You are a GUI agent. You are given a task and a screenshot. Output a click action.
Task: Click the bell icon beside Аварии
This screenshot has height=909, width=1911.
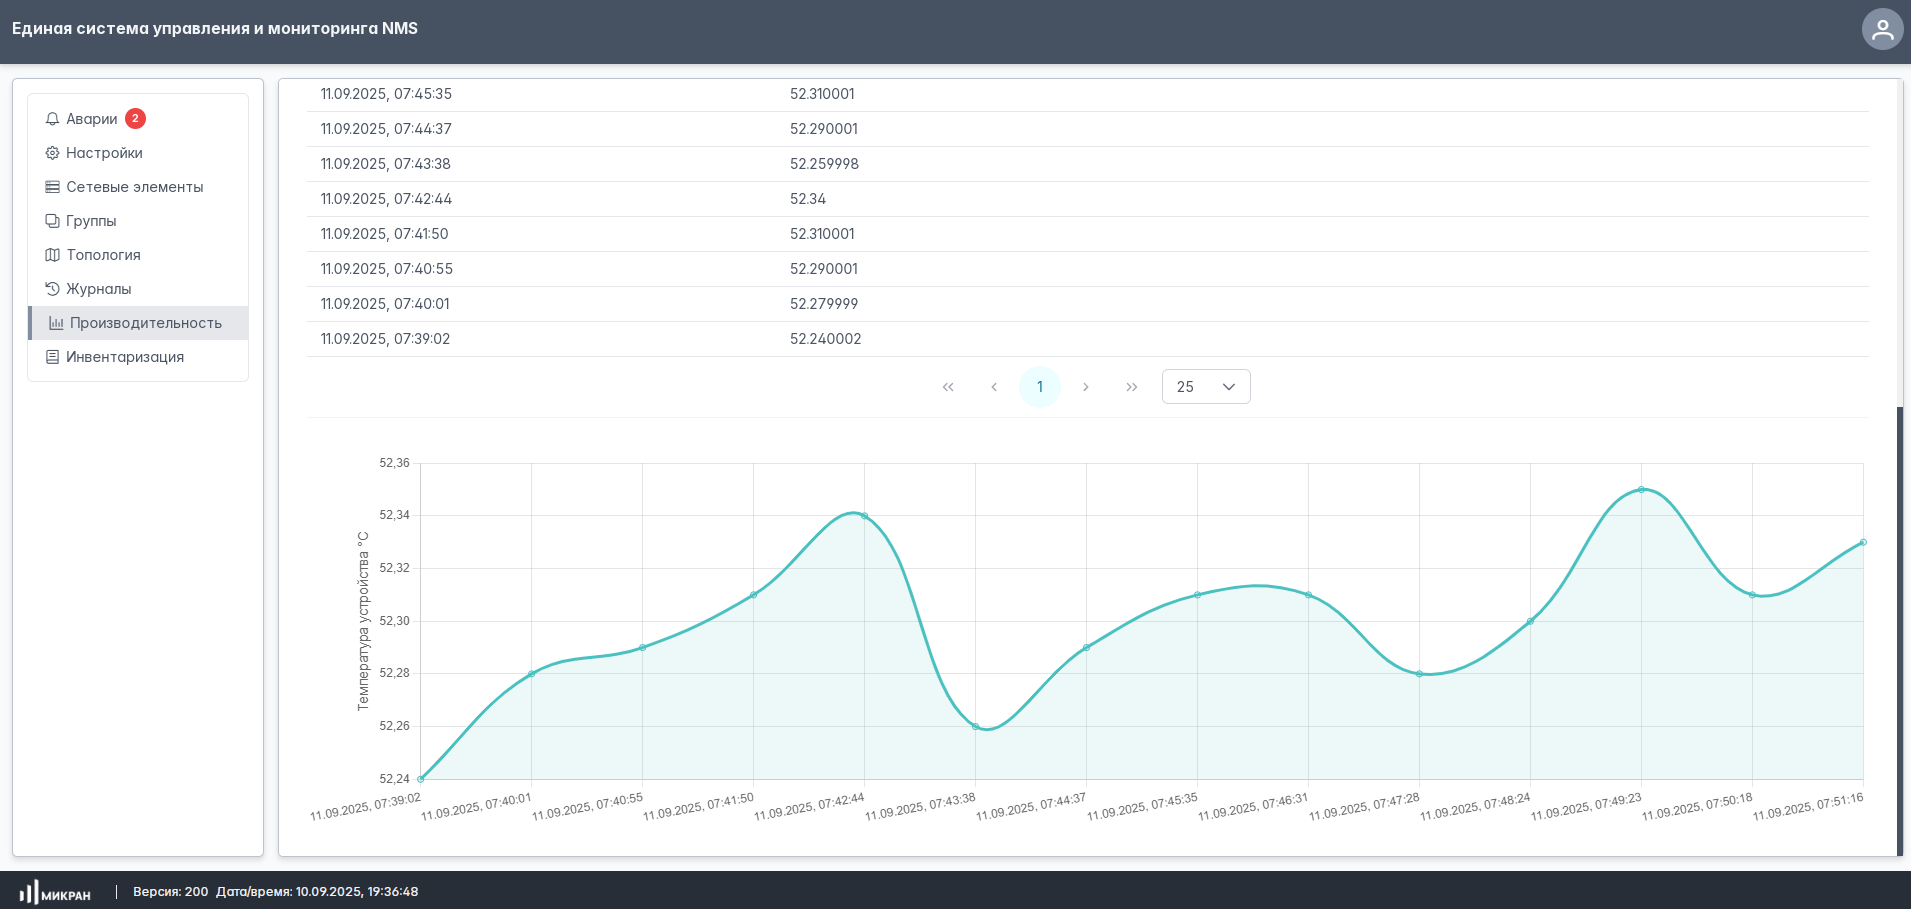[52, 119]
